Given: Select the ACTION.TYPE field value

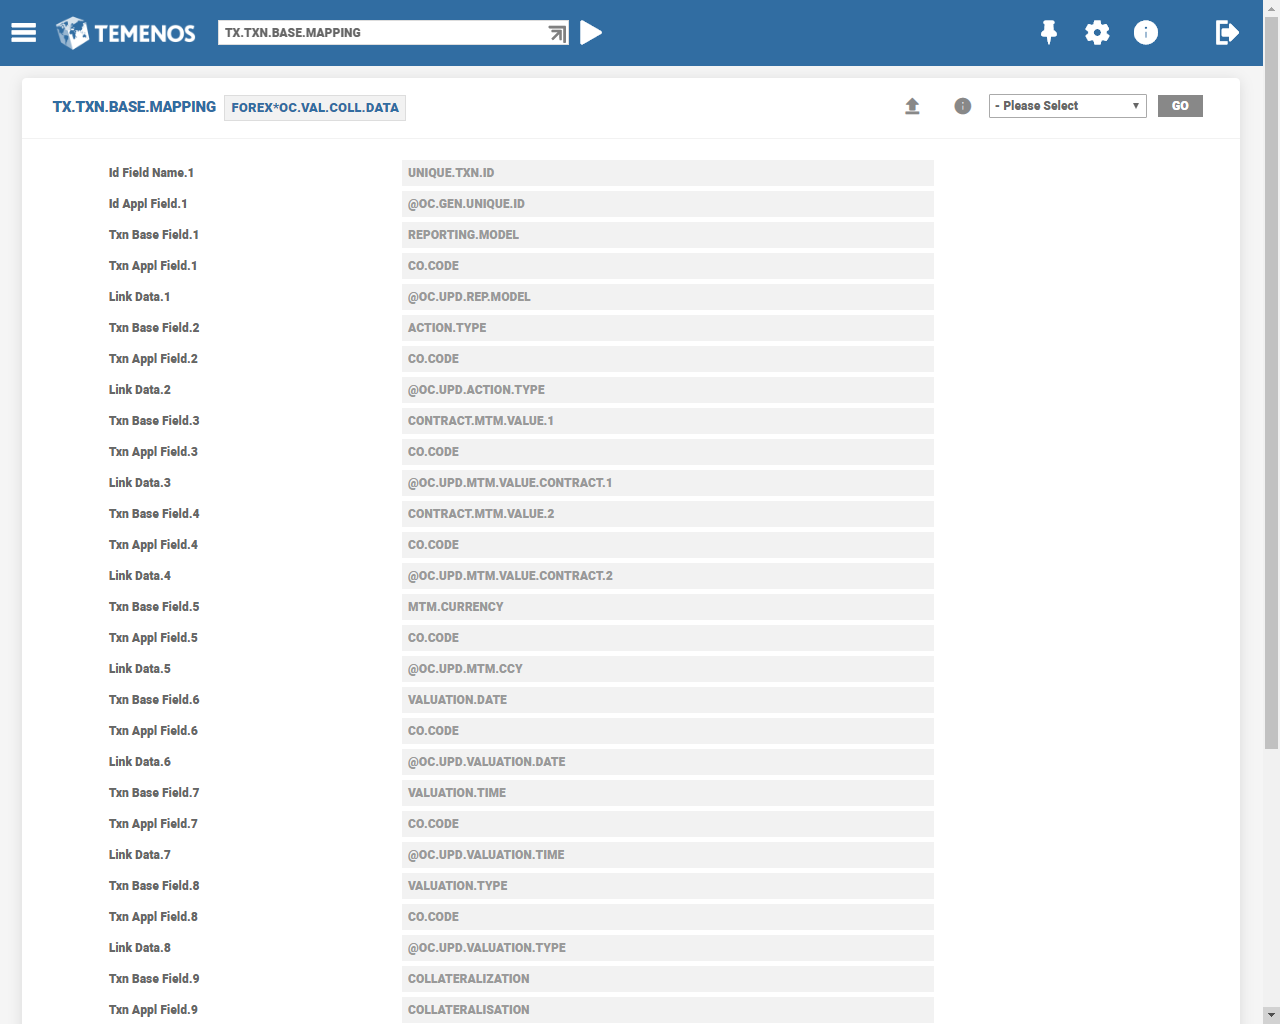Looking at the screenshot, I should click(x=668, y=328).
